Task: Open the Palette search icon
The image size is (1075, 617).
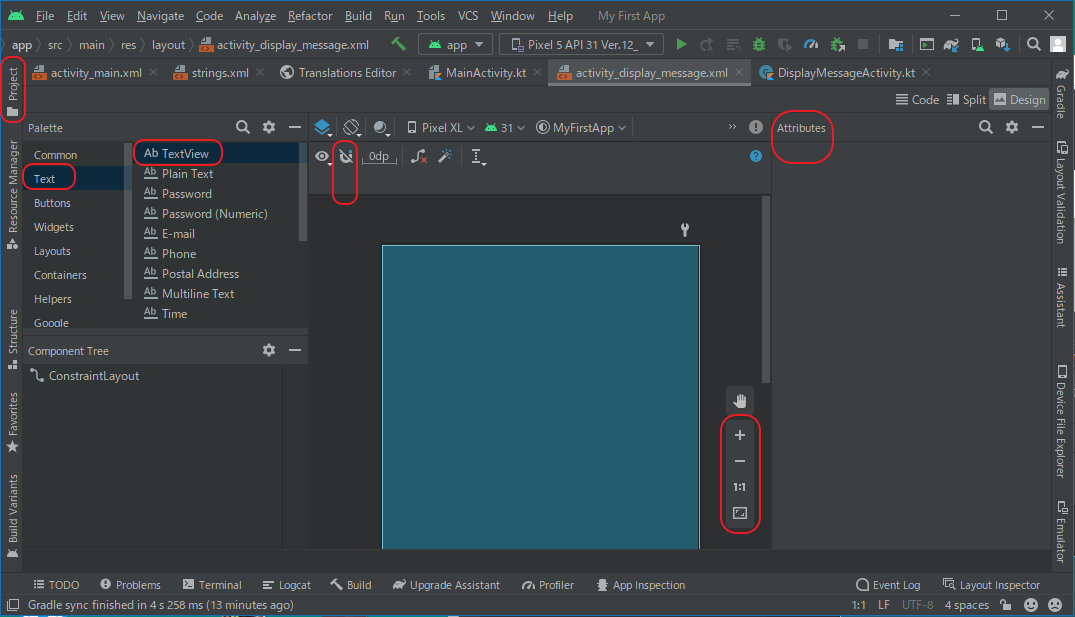Action: click(x=242, y=128)
